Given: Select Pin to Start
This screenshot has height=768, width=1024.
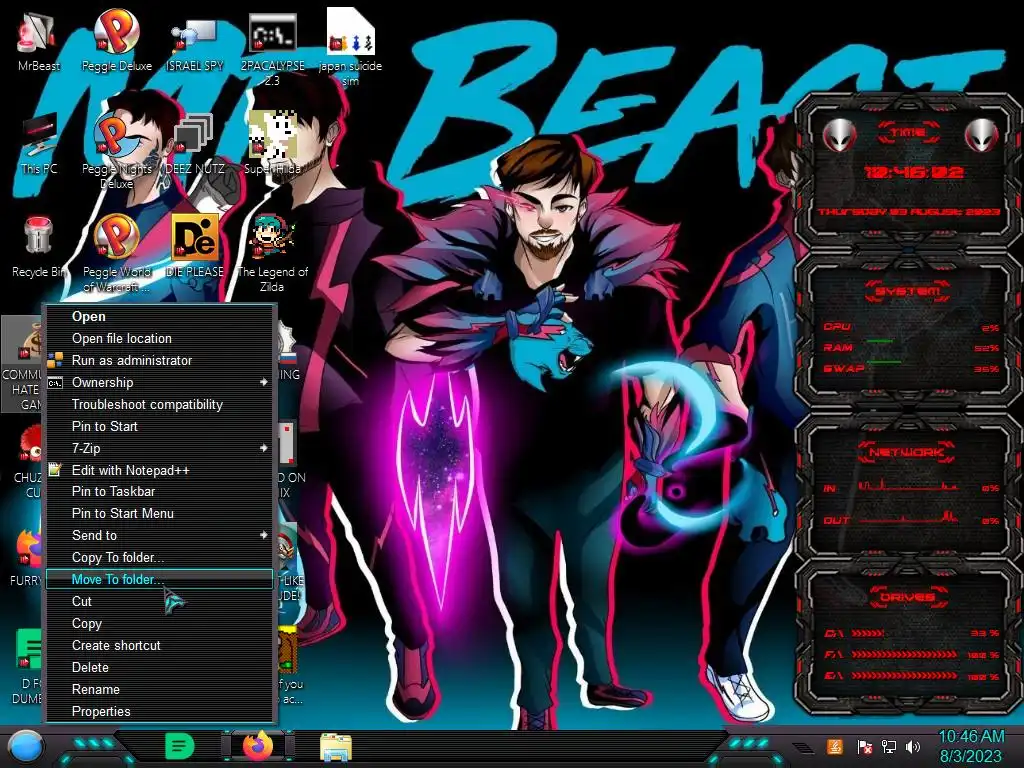Looking at the screenshot, I should 159,426.
